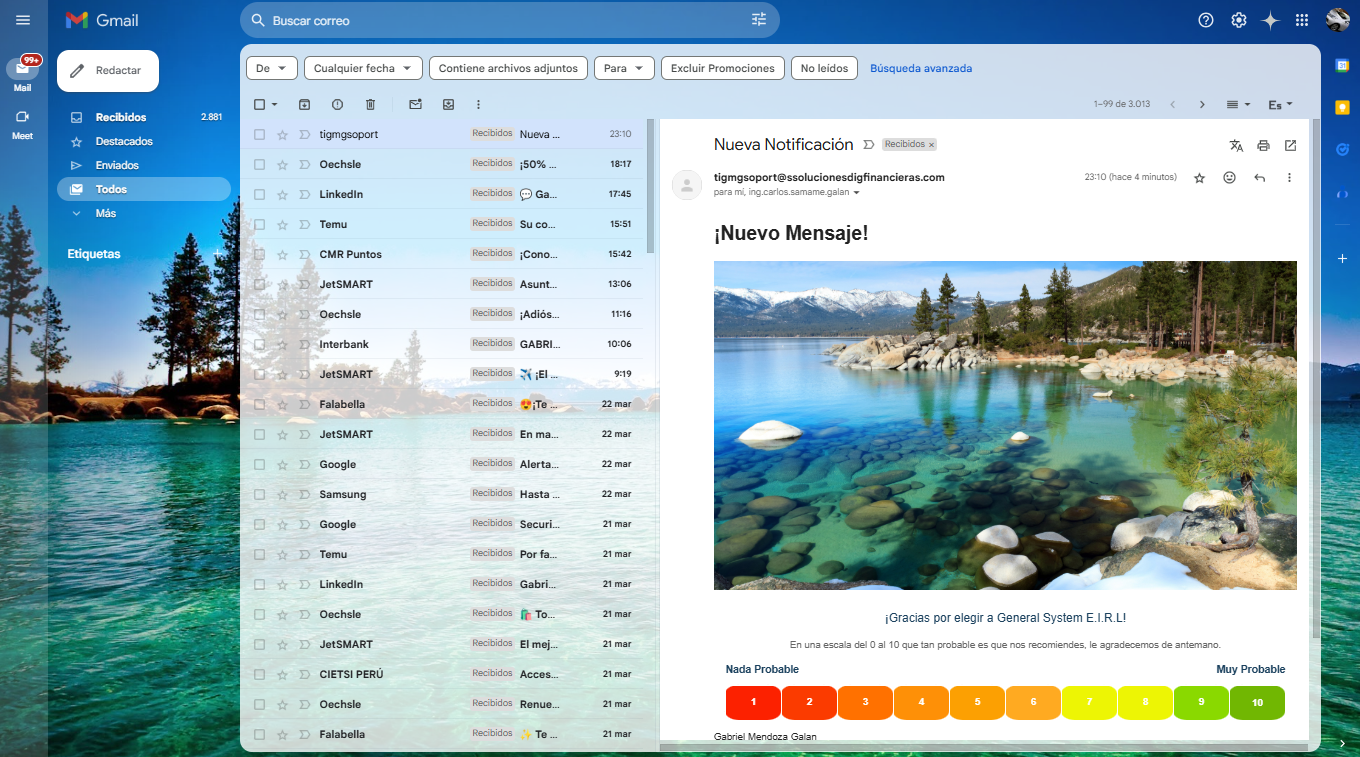Image resolution: width=1360 pixels, height=757 pixels.
Task: Open the Destacados folder
Action: [x=124, y=141]
